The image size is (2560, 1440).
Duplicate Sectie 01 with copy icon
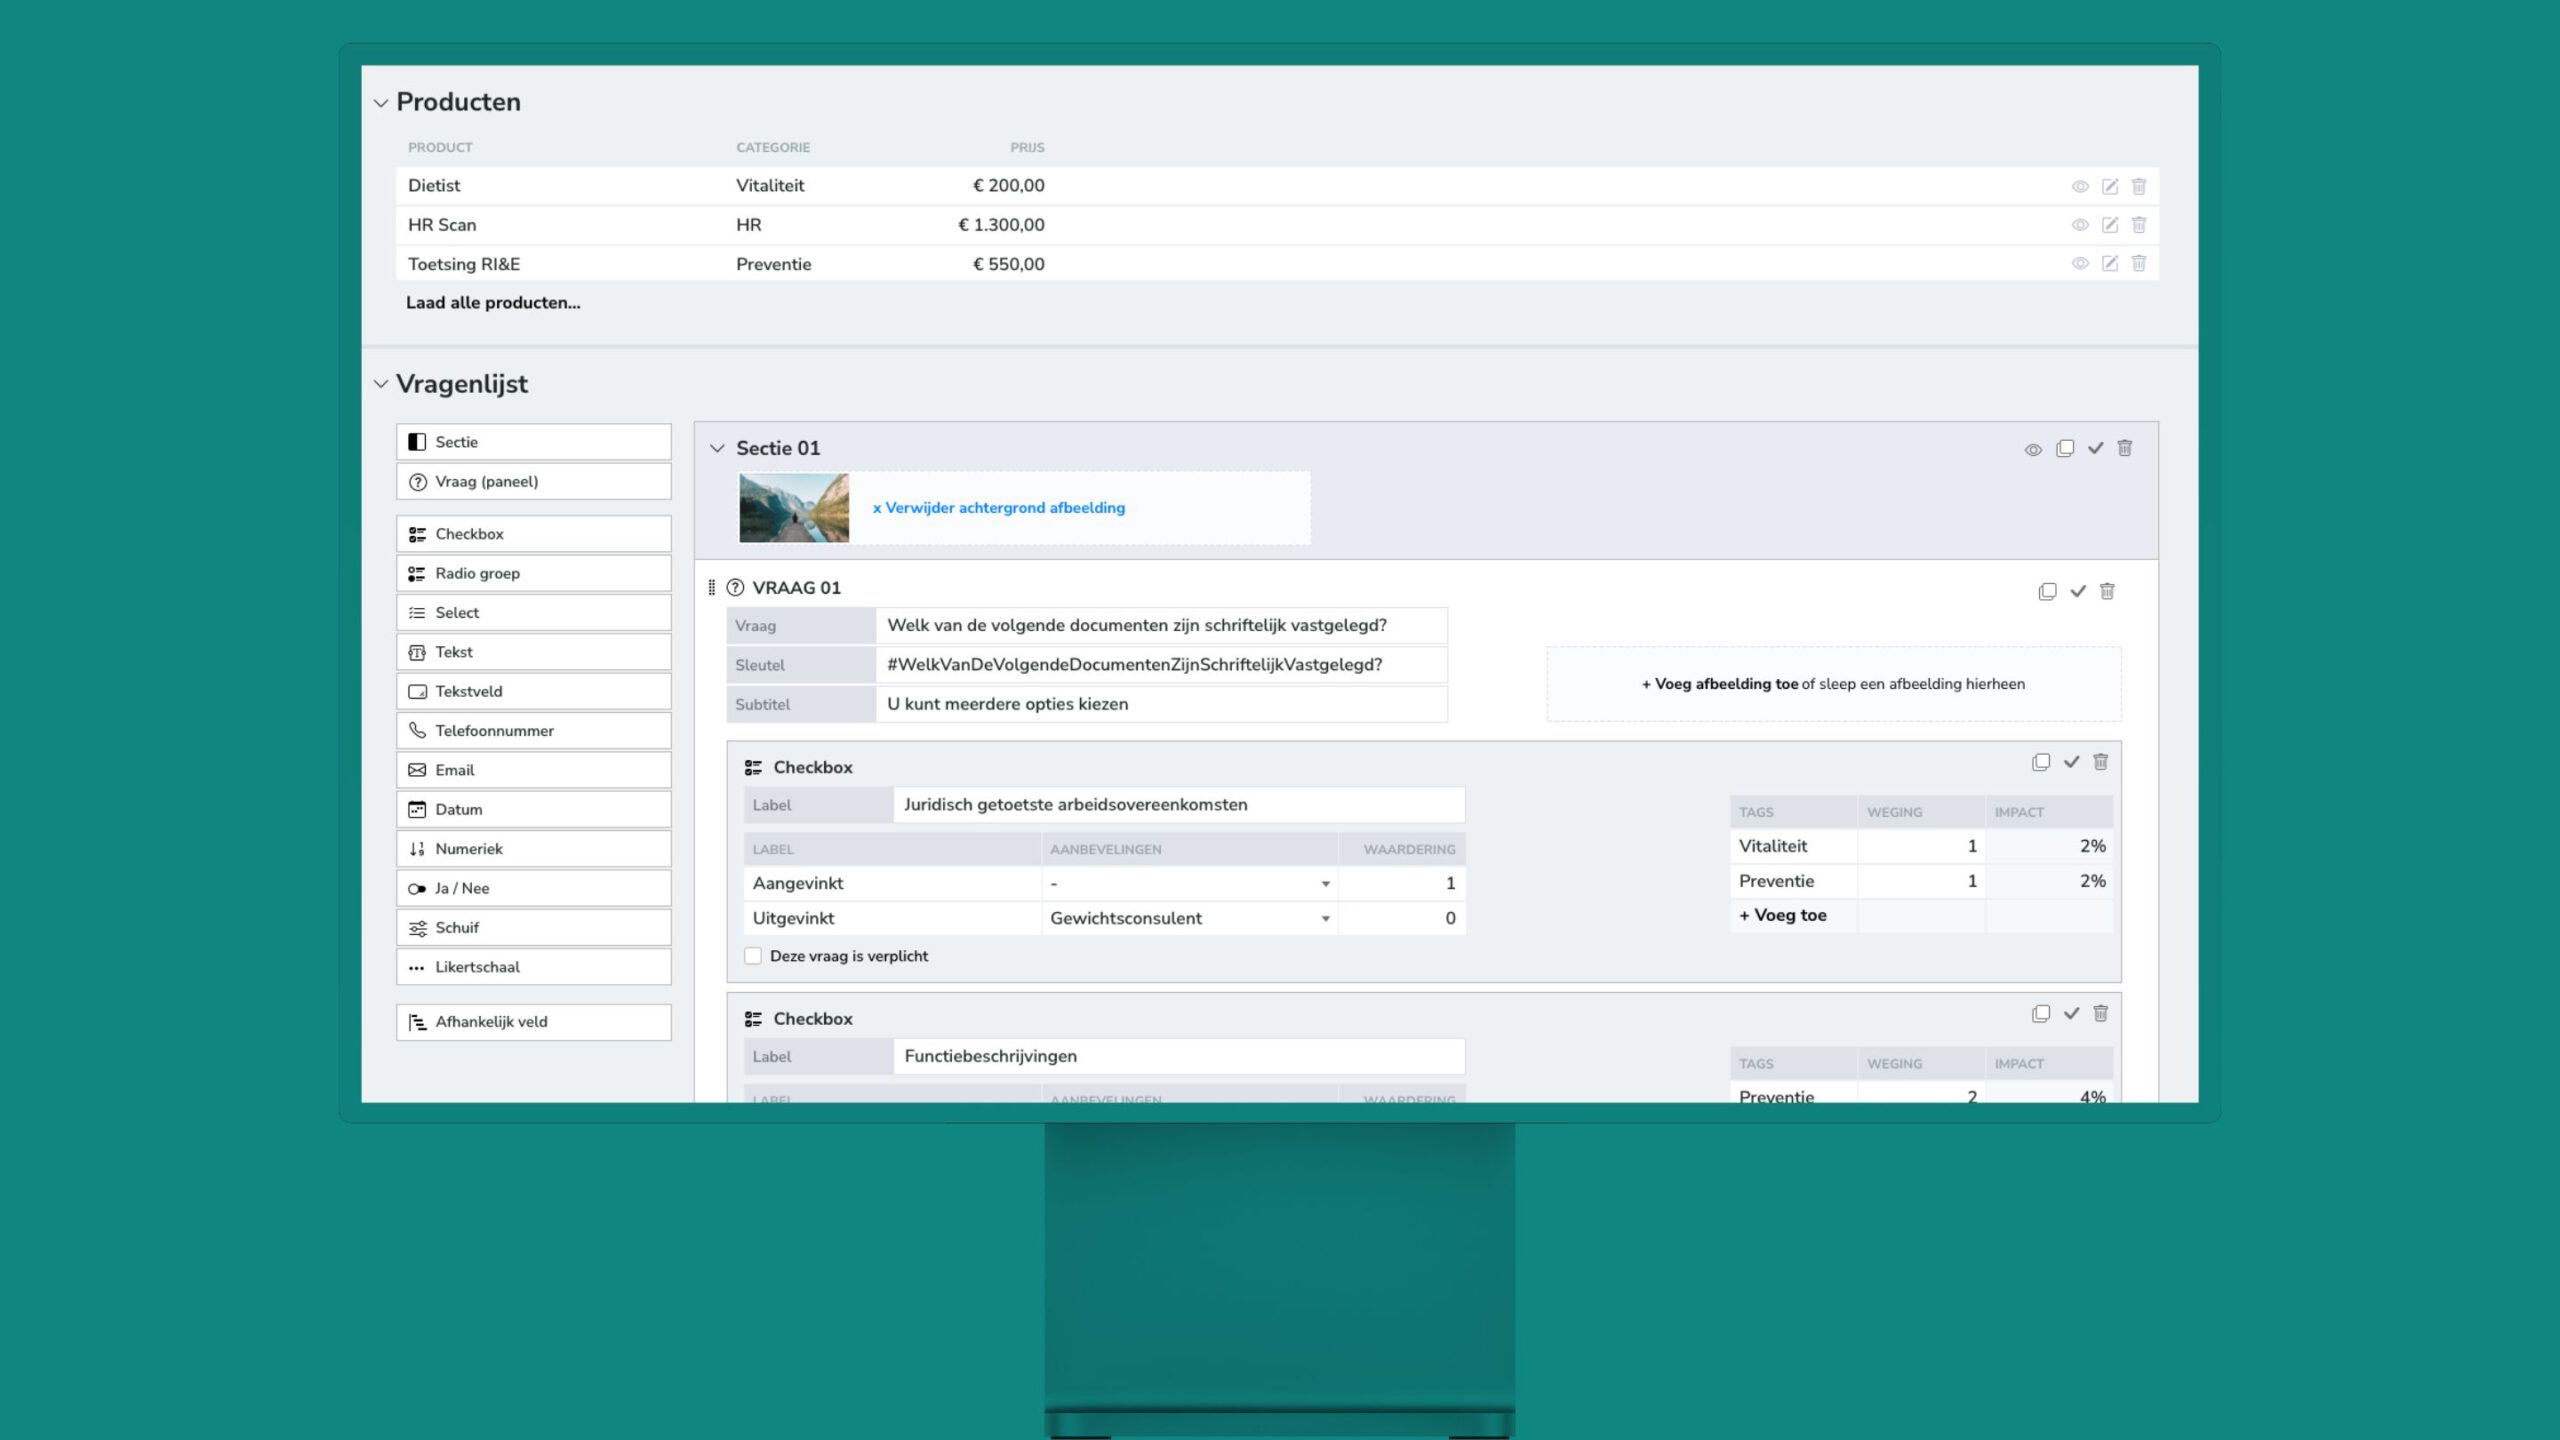pos(2064,449)
